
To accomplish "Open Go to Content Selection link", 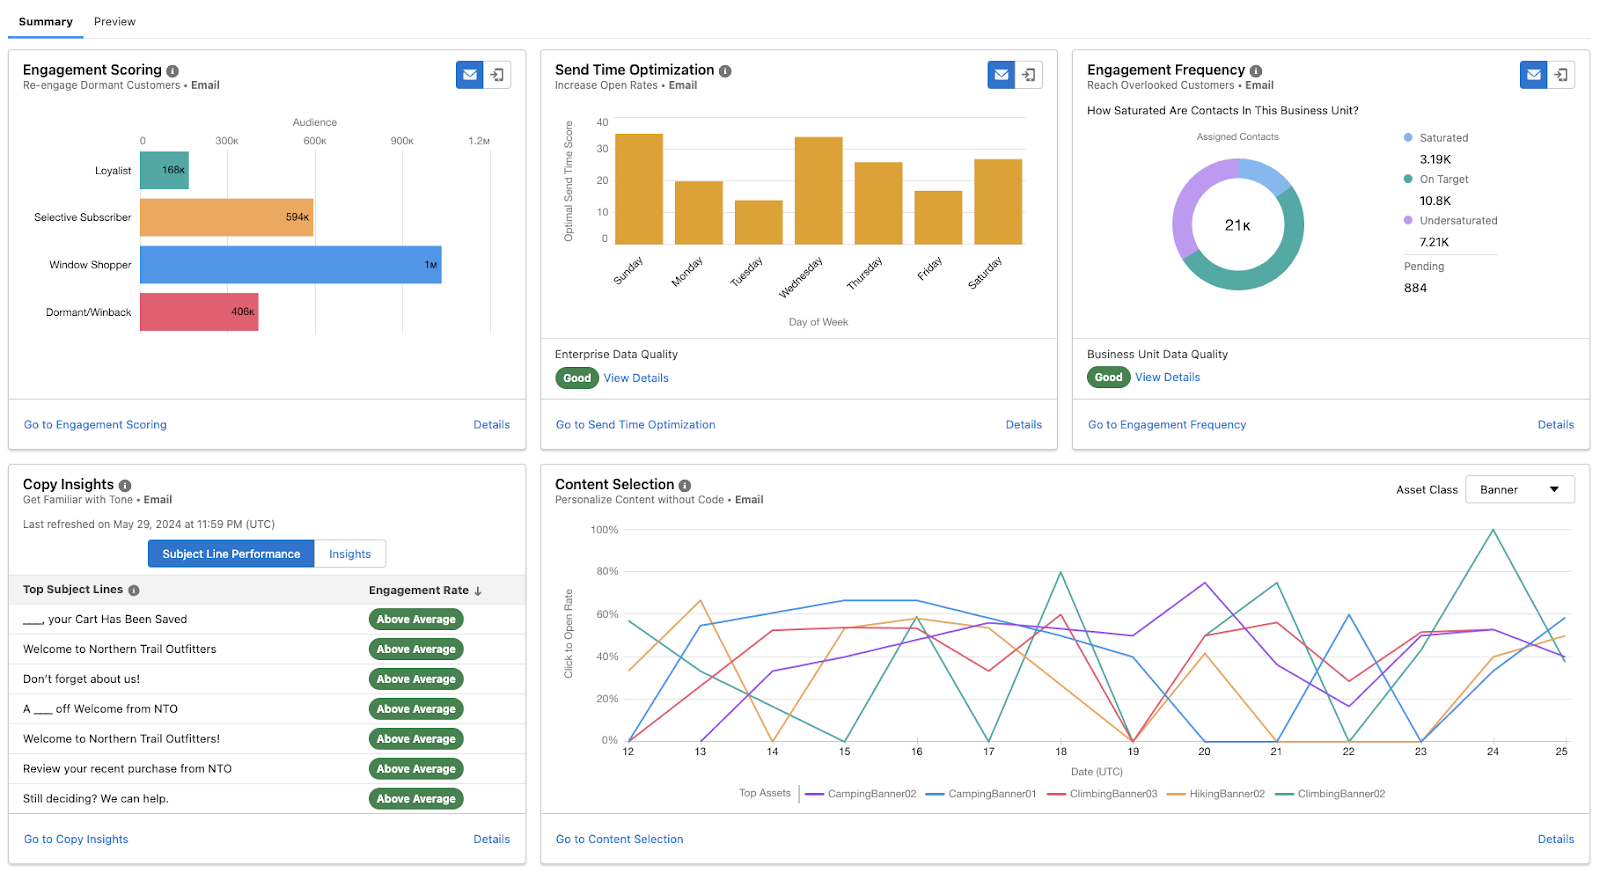I will coord(620,840).
